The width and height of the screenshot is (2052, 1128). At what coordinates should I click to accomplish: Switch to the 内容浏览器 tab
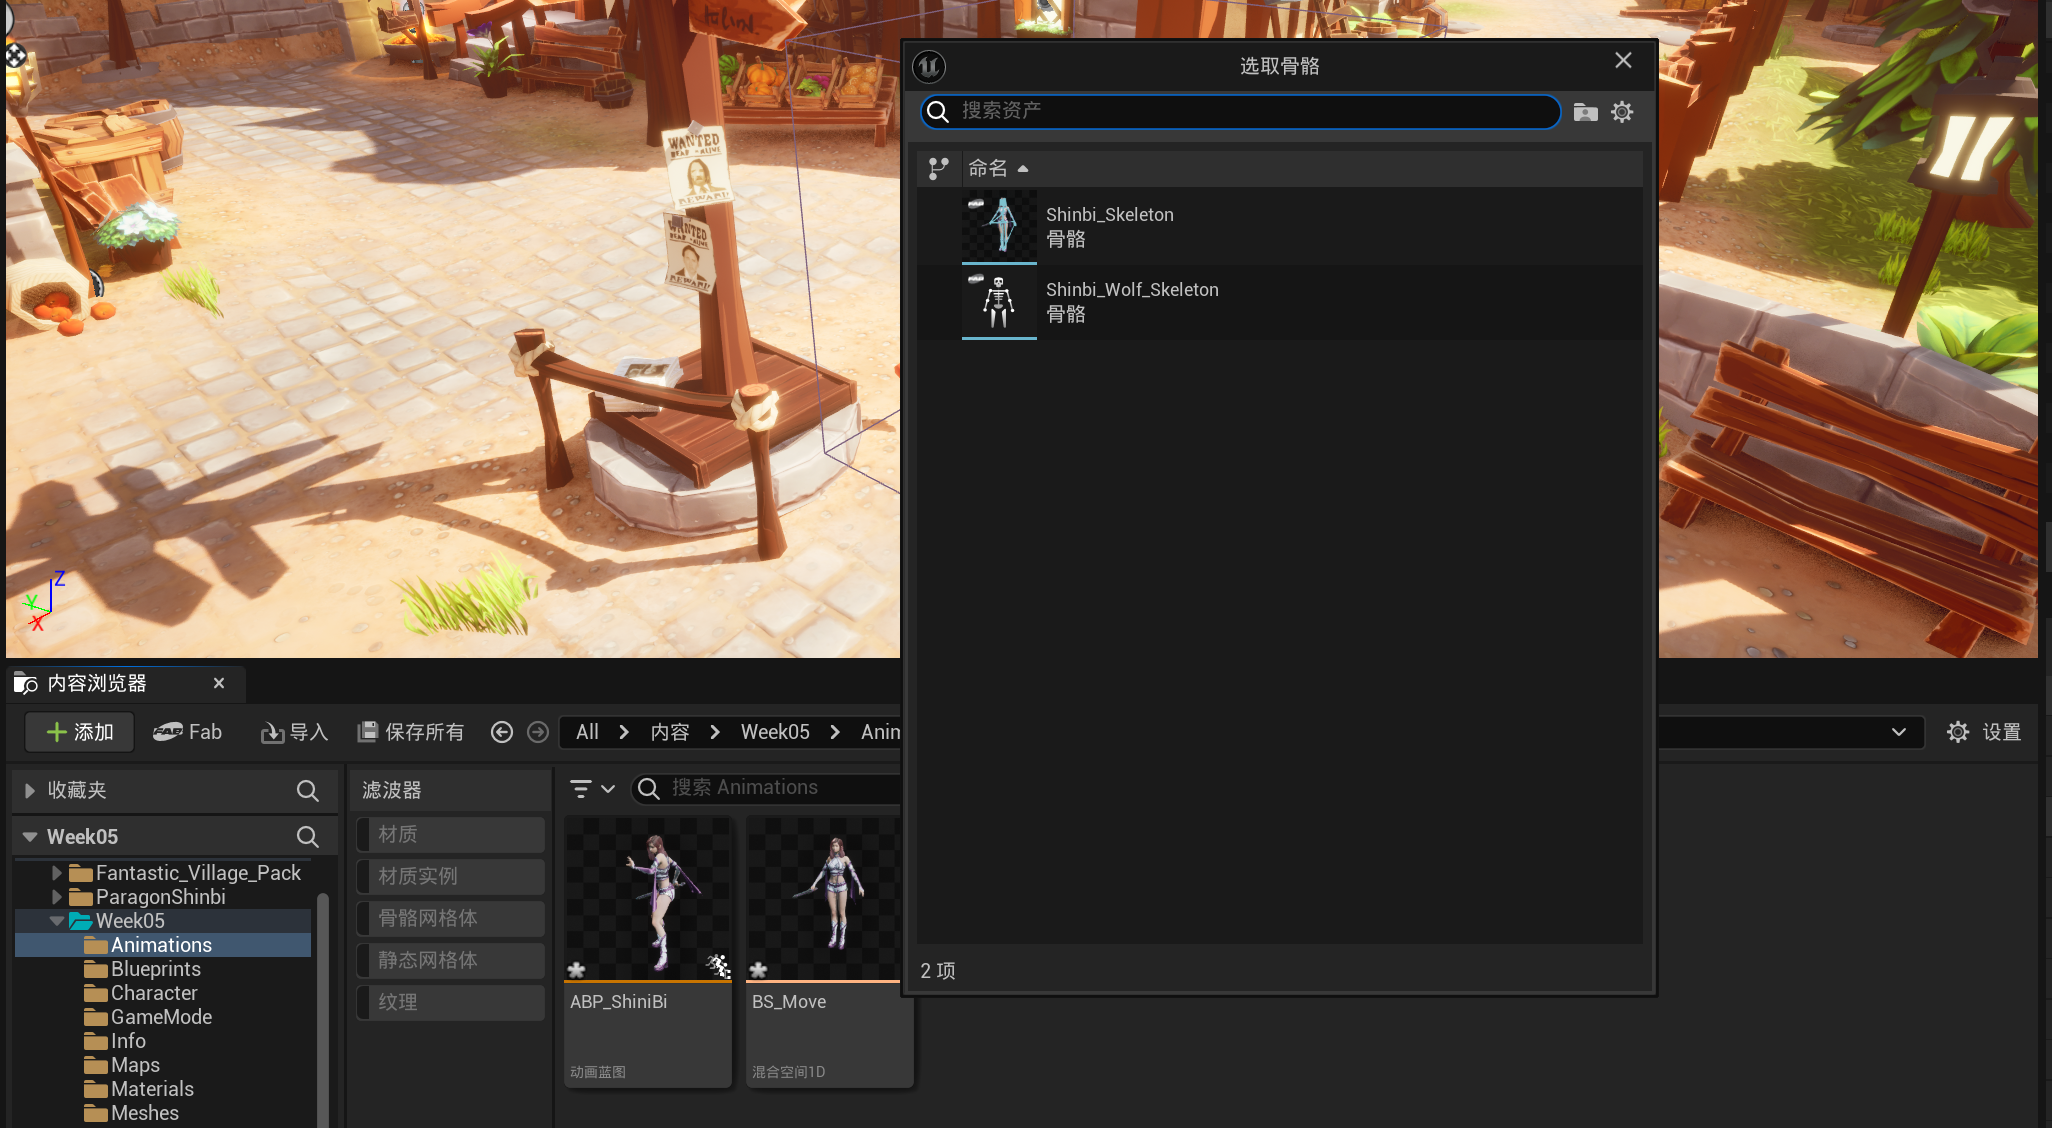point(97,683)
